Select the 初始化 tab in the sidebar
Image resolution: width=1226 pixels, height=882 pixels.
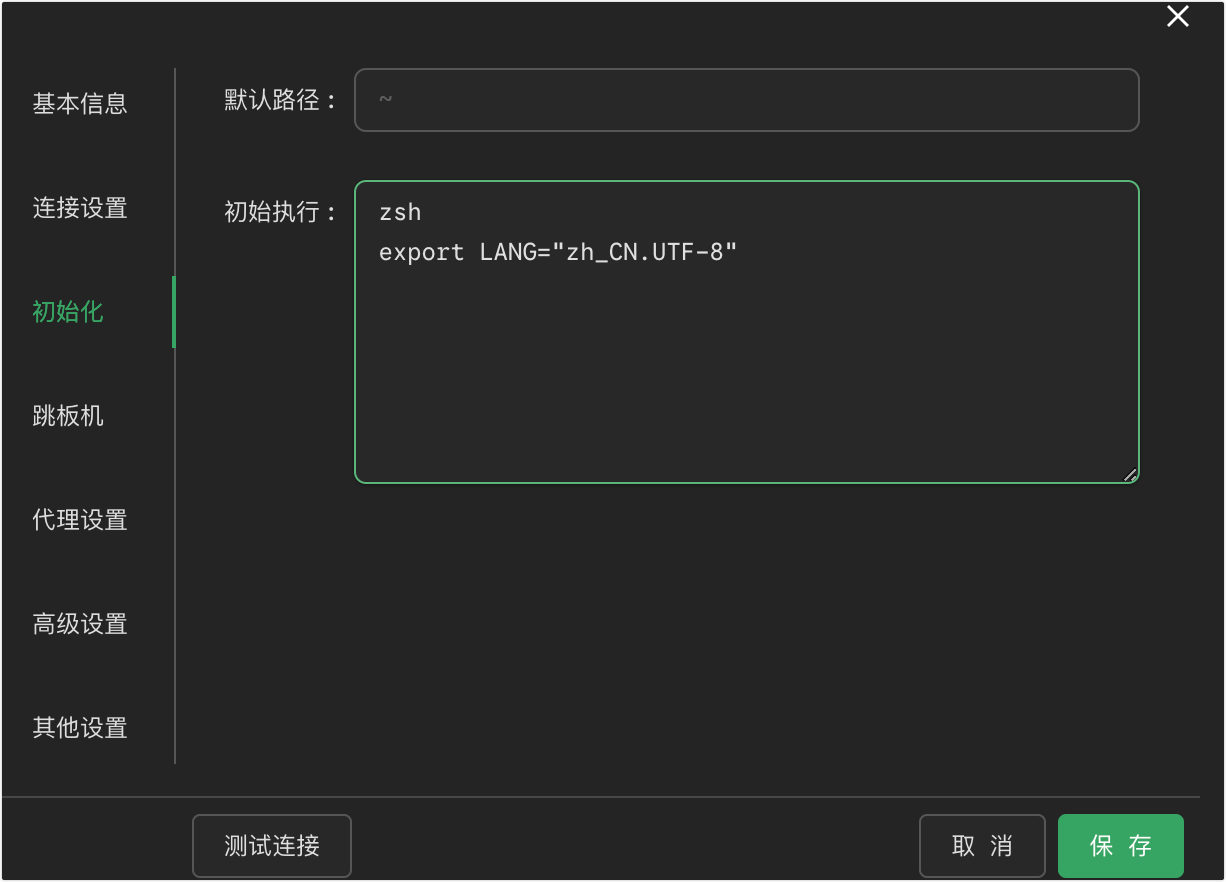click(x=68, y=312)
